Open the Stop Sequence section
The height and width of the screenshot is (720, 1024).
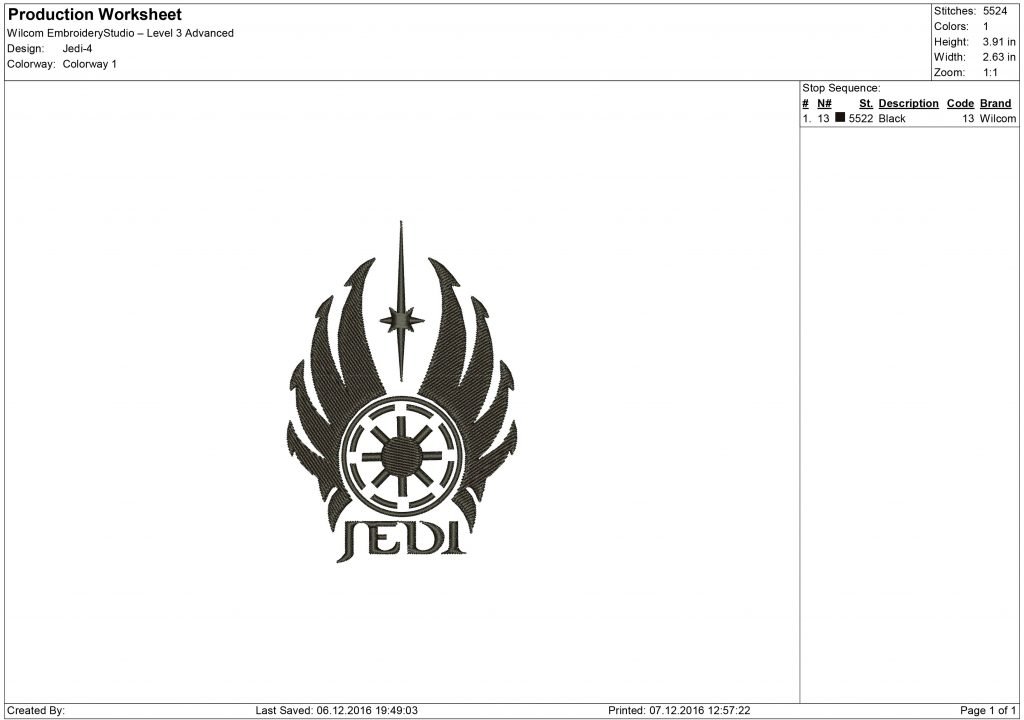[840, 87]
